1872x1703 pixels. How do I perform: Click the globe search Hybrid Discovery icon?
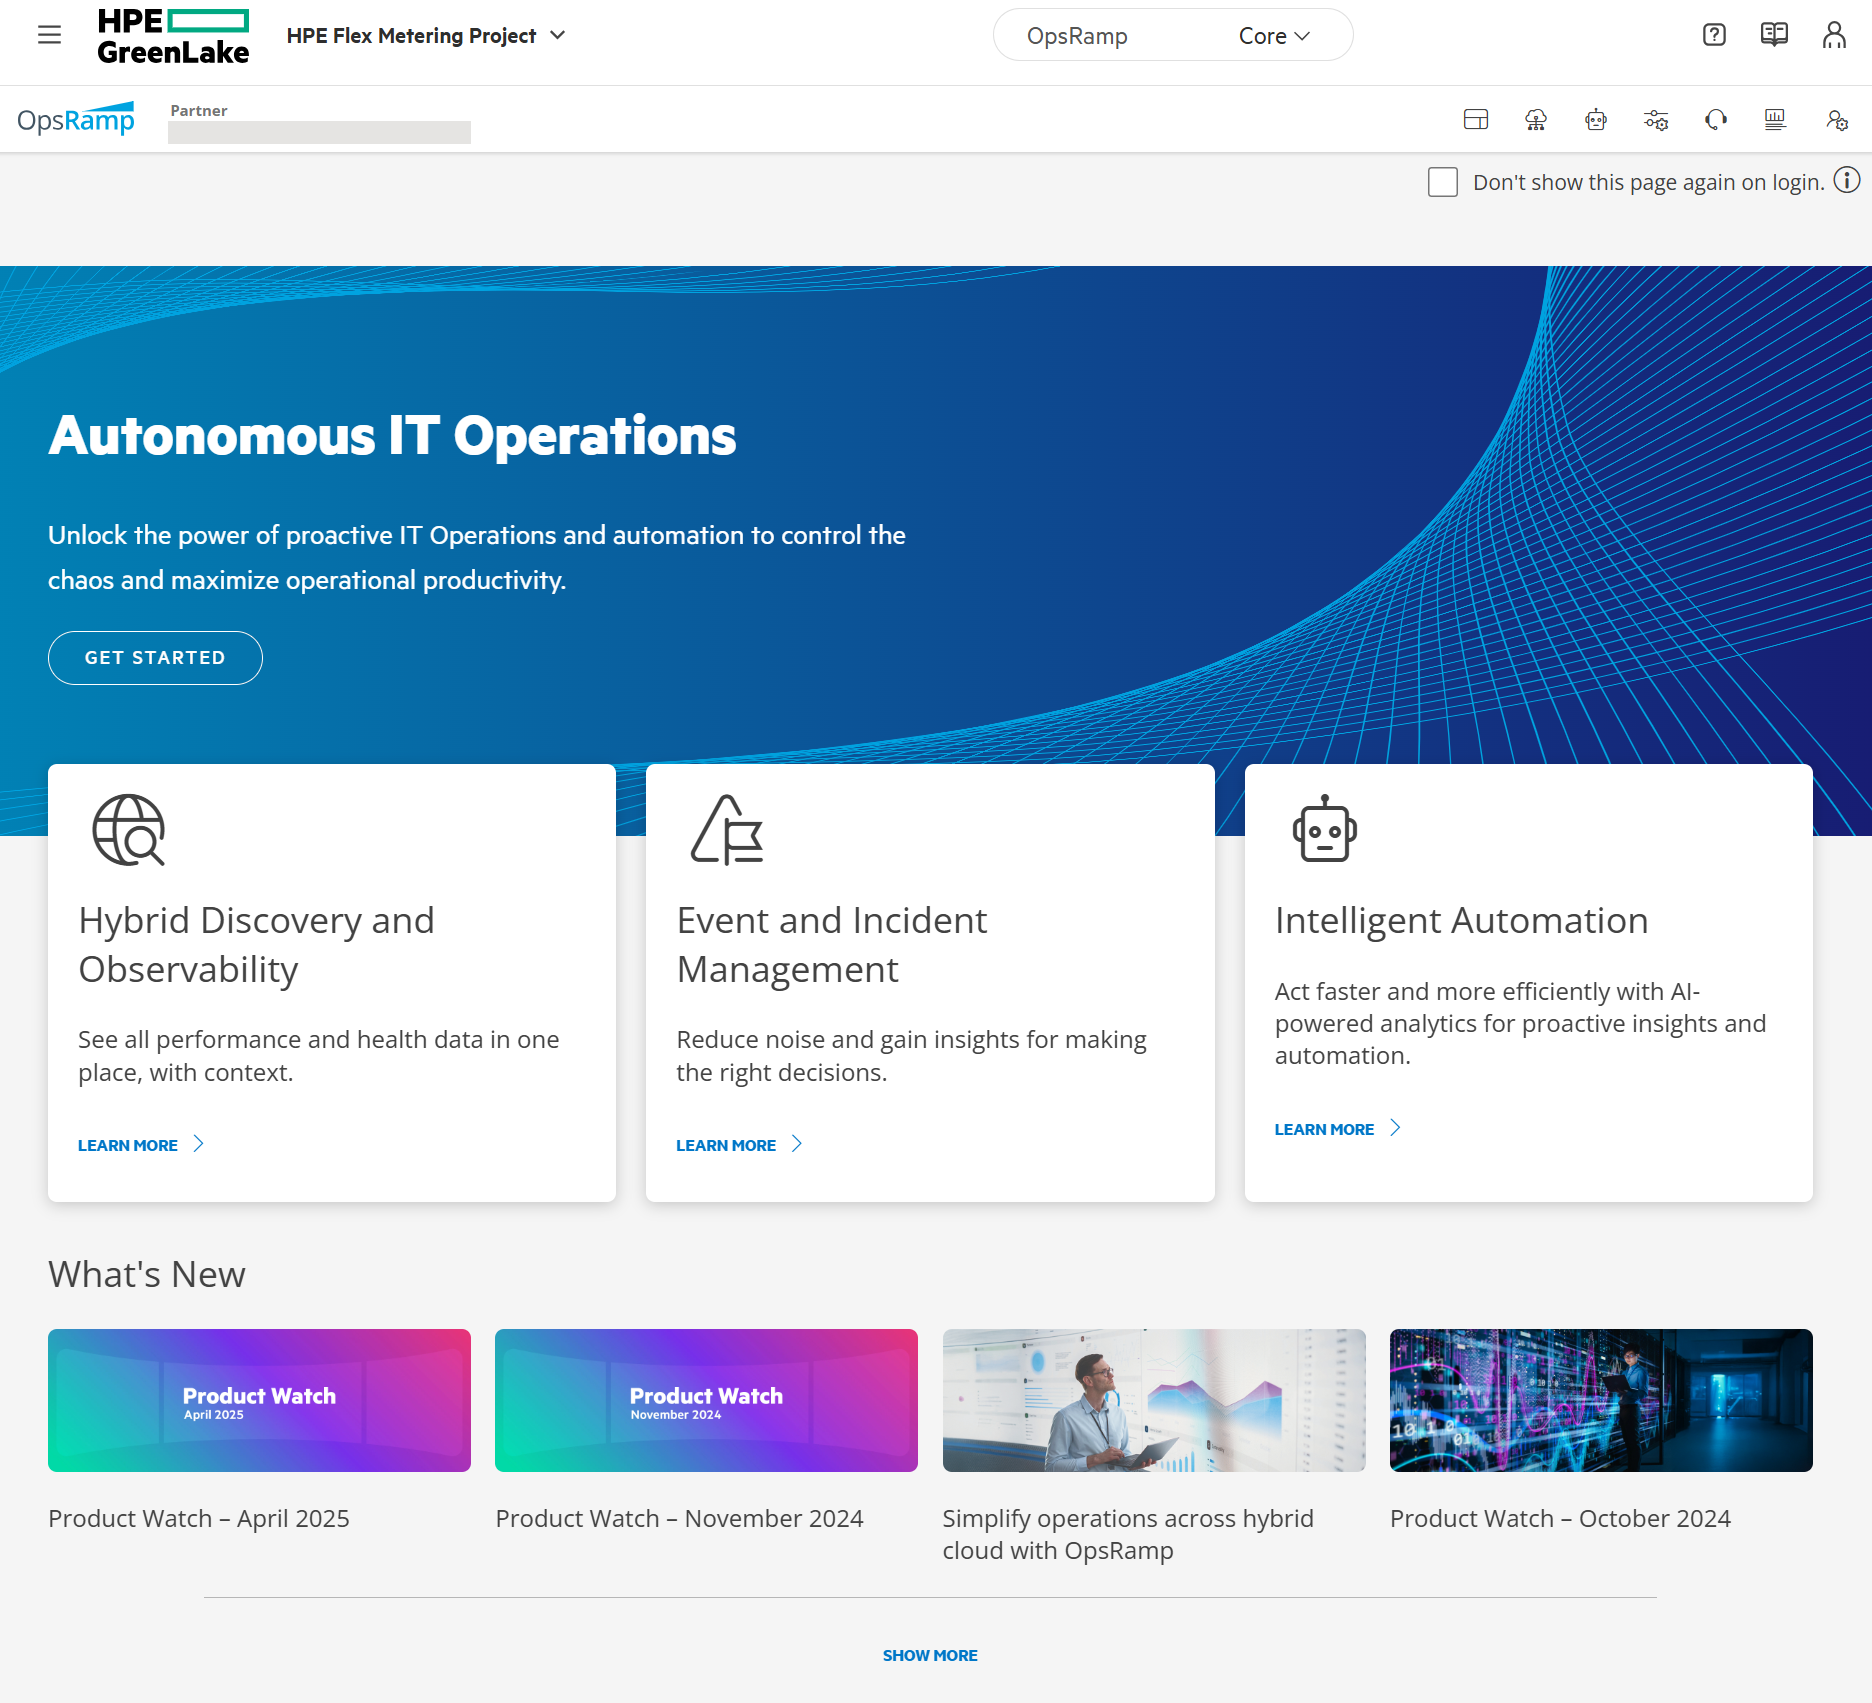pos(129,830)
